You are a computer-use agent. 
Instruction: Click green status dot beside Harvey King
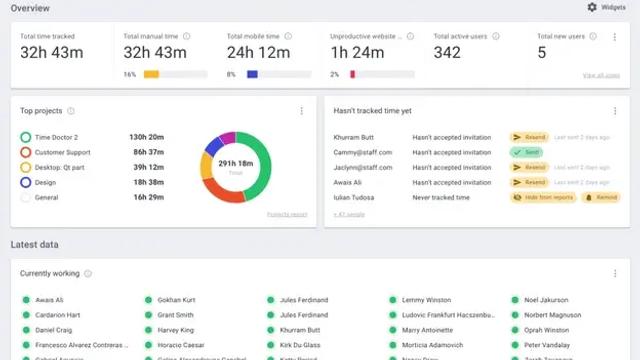pos(148,330)
